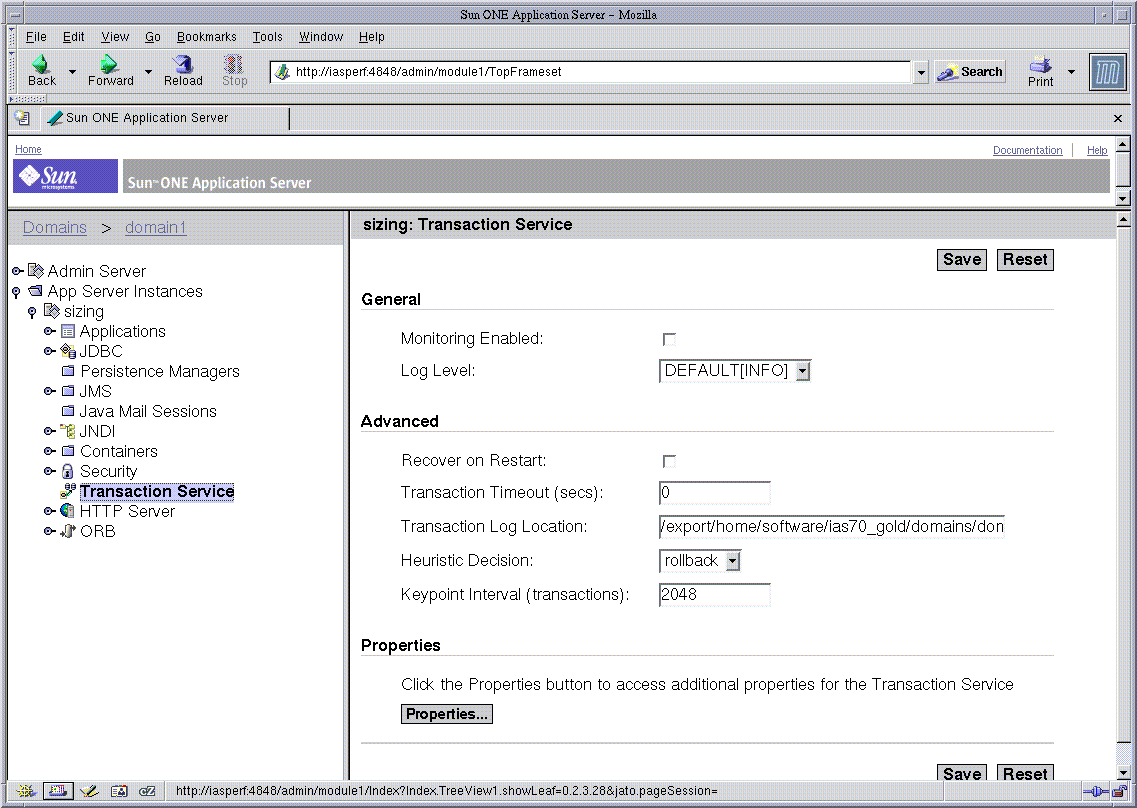Screen dimensions: 1137x808
Task: Click the bottom Save button
Action: 962,773
